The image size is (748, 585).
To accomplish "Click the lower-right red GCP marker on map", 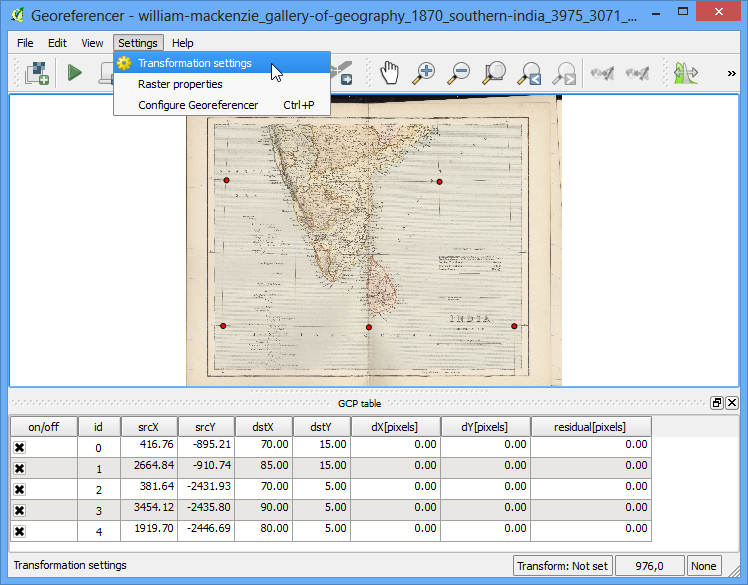I will 514,326.
